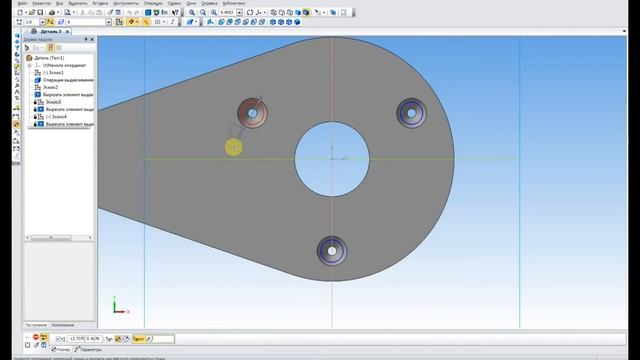
Task: Click the grid icon in second toolbar row
Action: point(158,22)
